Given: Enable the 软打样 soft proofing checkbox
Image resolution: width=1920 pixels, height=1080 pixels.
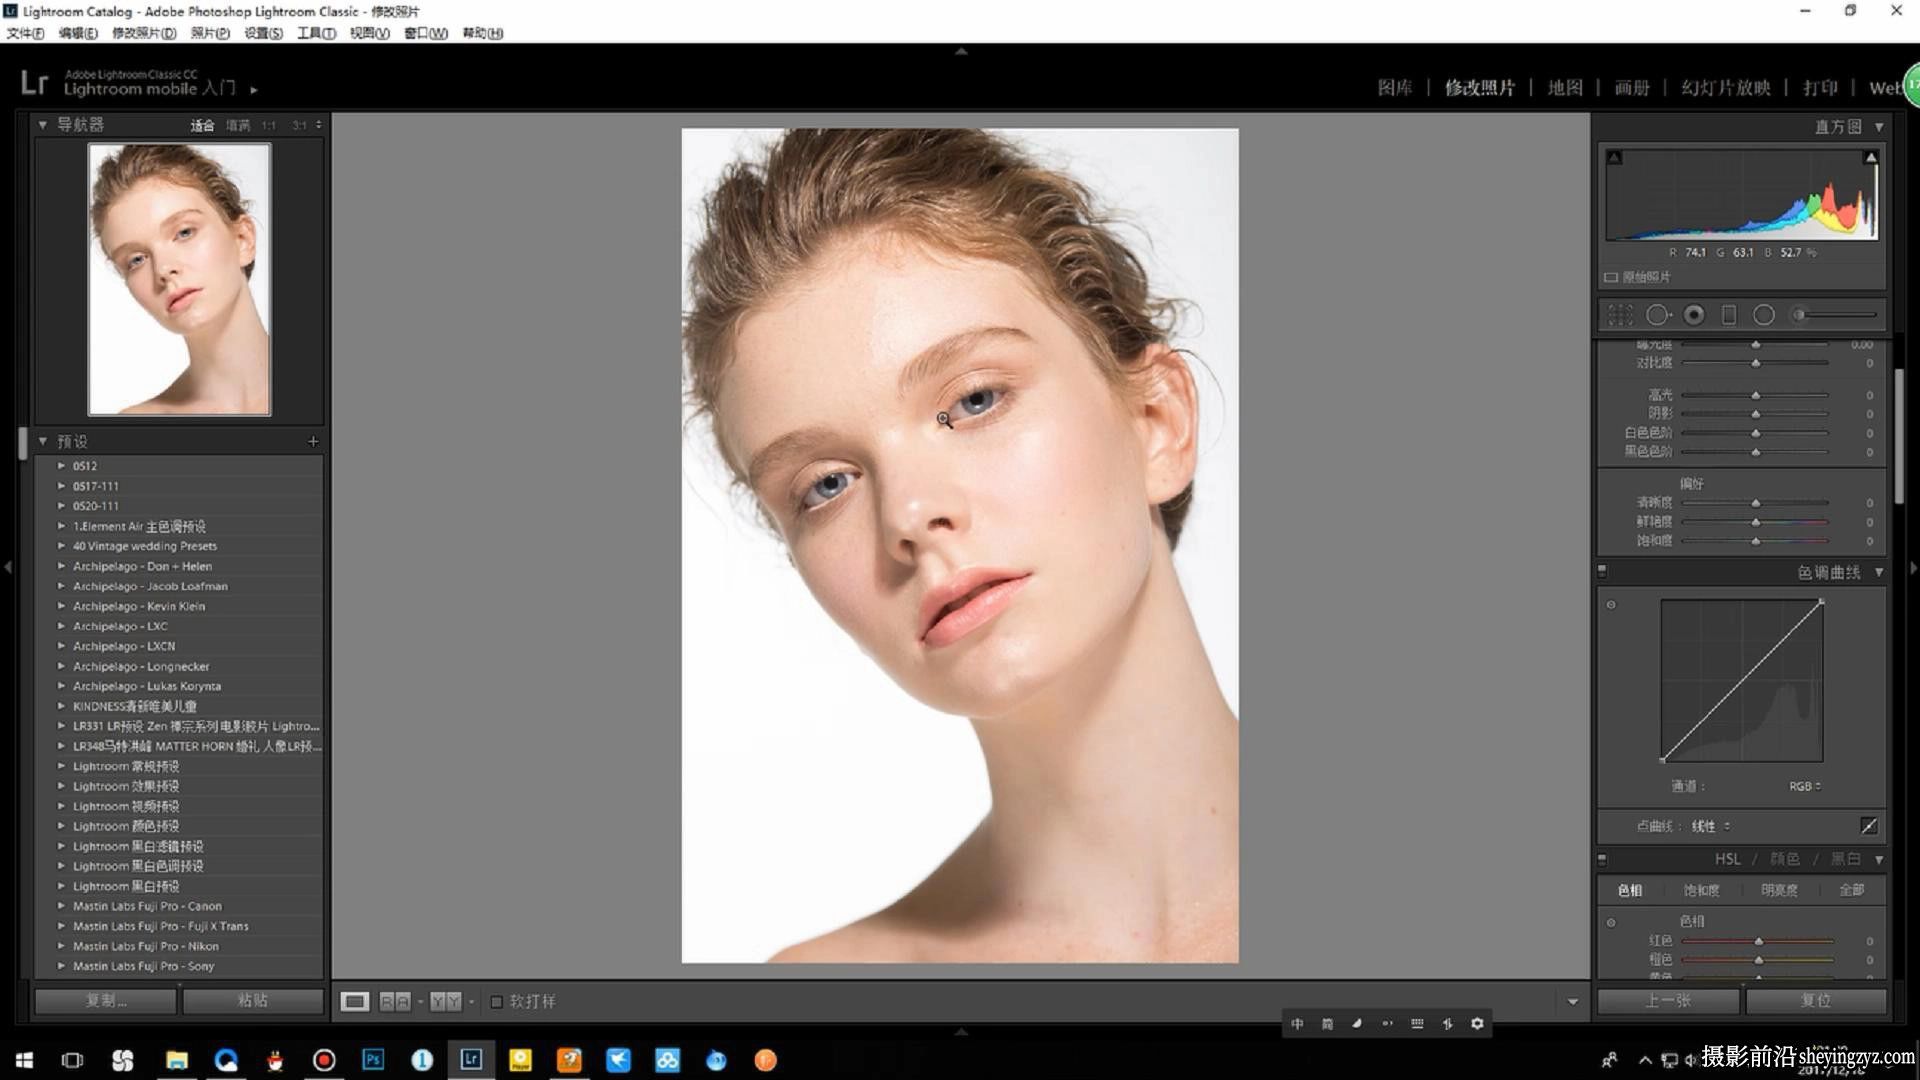Looking at the screenshot, I should (x=496, y=1001).
